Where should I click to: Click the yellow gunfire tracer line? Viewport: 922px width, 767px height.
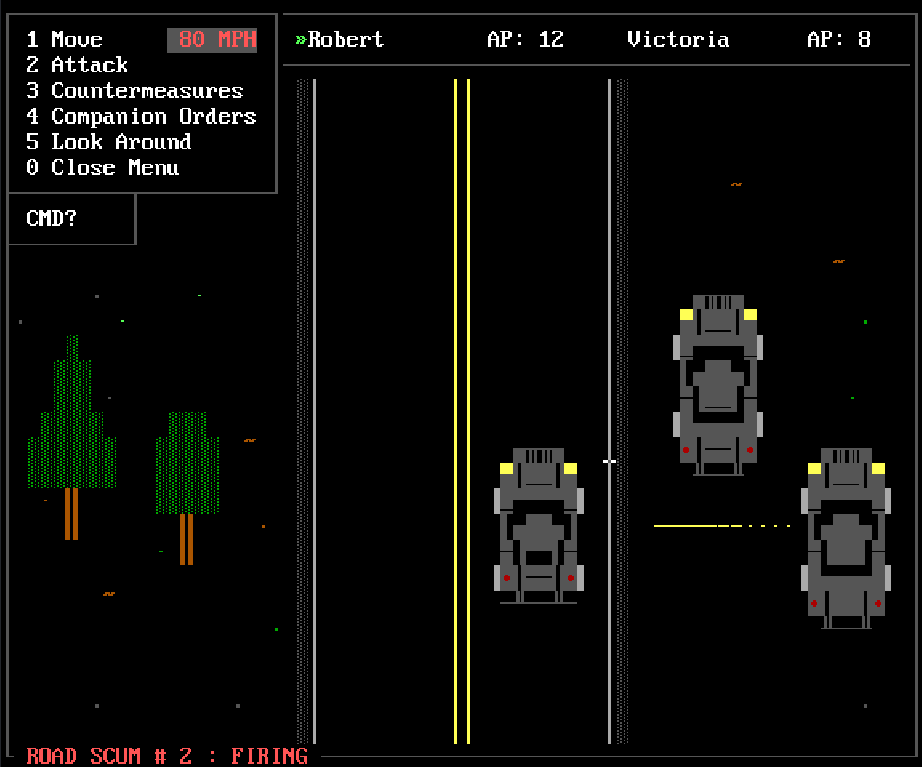tap(721, 526)
